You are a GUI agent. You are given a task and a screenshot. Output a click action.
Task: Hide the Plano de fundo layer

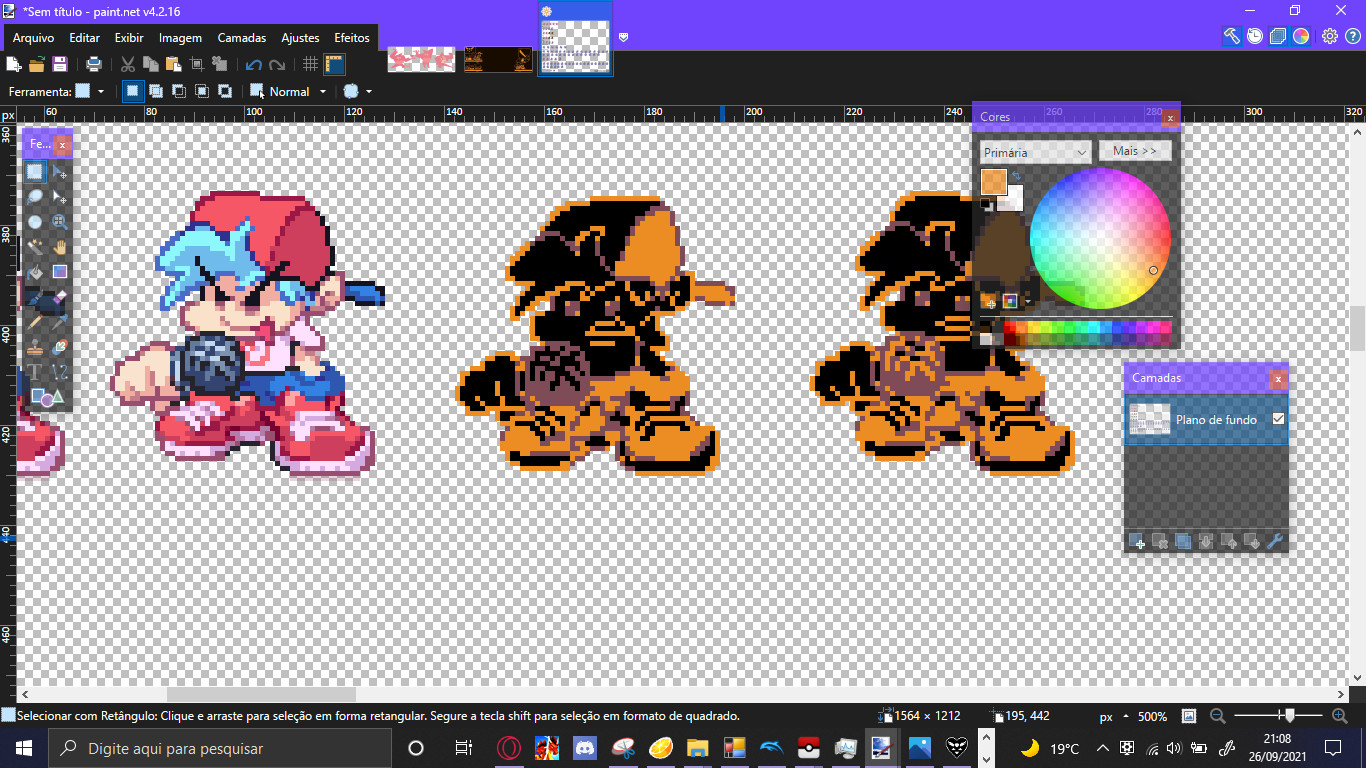click(1278, 419)
